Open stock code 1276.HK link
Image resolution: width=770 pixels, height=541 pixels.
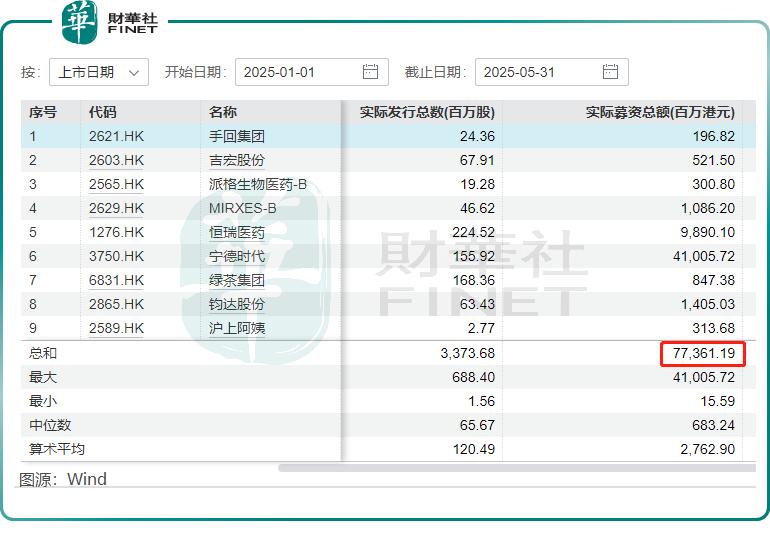click(x=116, y=232)
